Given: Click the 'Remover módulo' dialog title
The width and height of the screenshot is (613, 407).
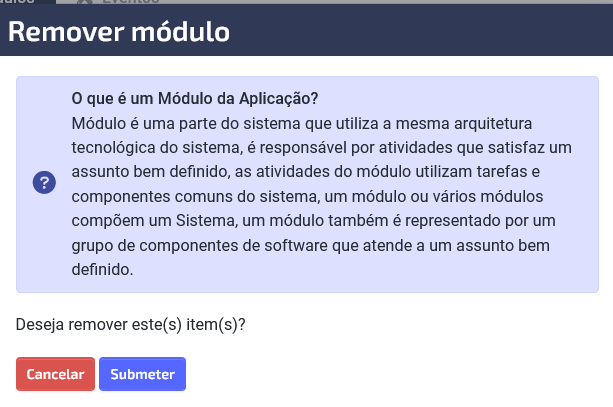Looking at the screenshot, I should [119, 31].
